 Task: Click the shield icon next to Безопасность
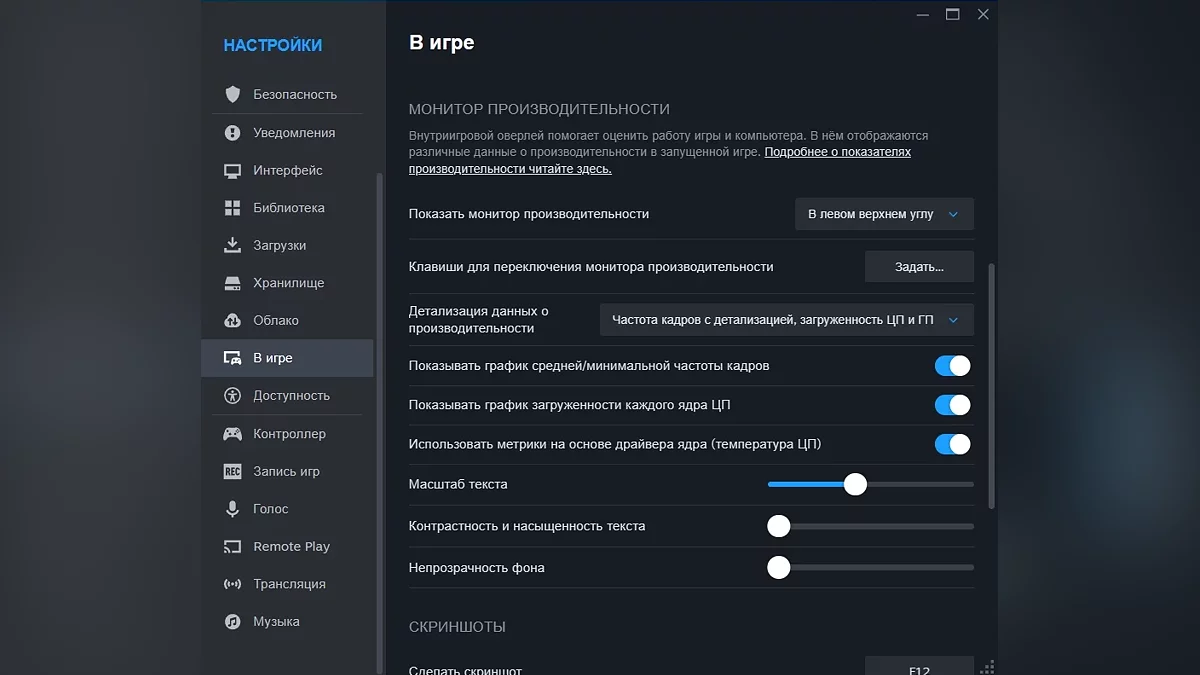click(233, 94)
